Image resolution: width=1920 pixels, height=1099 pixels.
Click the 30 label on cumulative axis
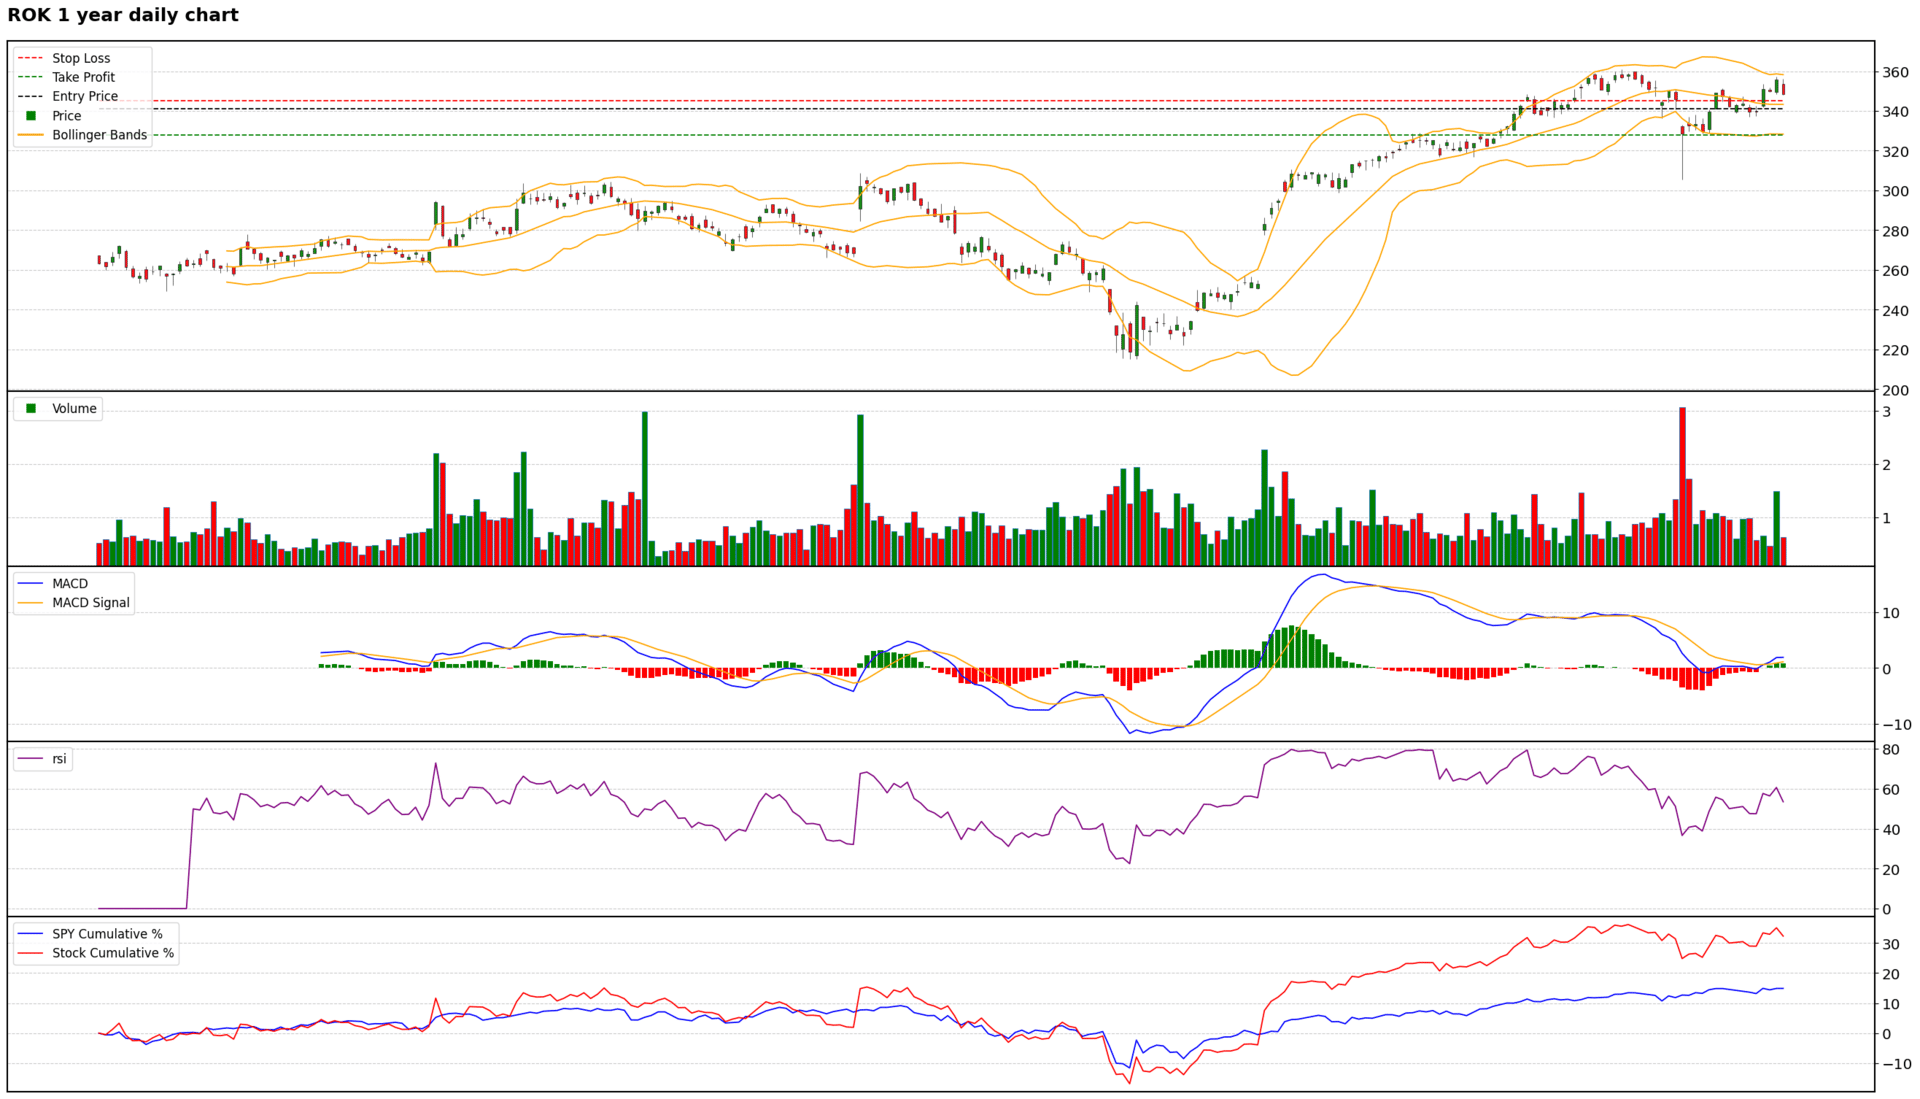click(1891, 945)
